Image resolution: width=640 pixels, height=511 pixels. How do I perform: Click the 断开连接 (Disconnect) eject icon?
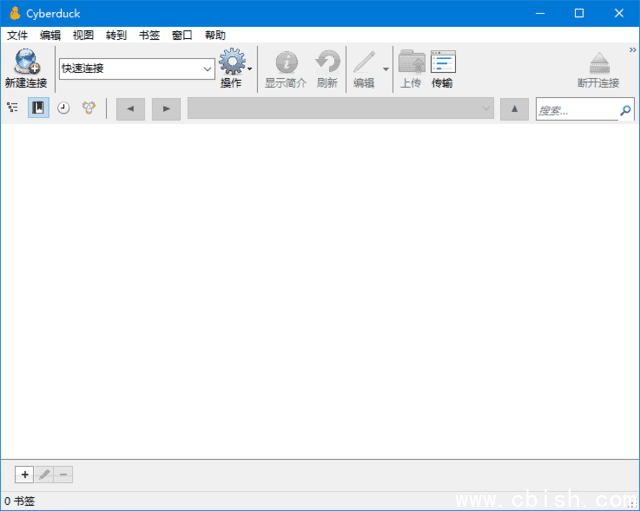tap(598, 63)
